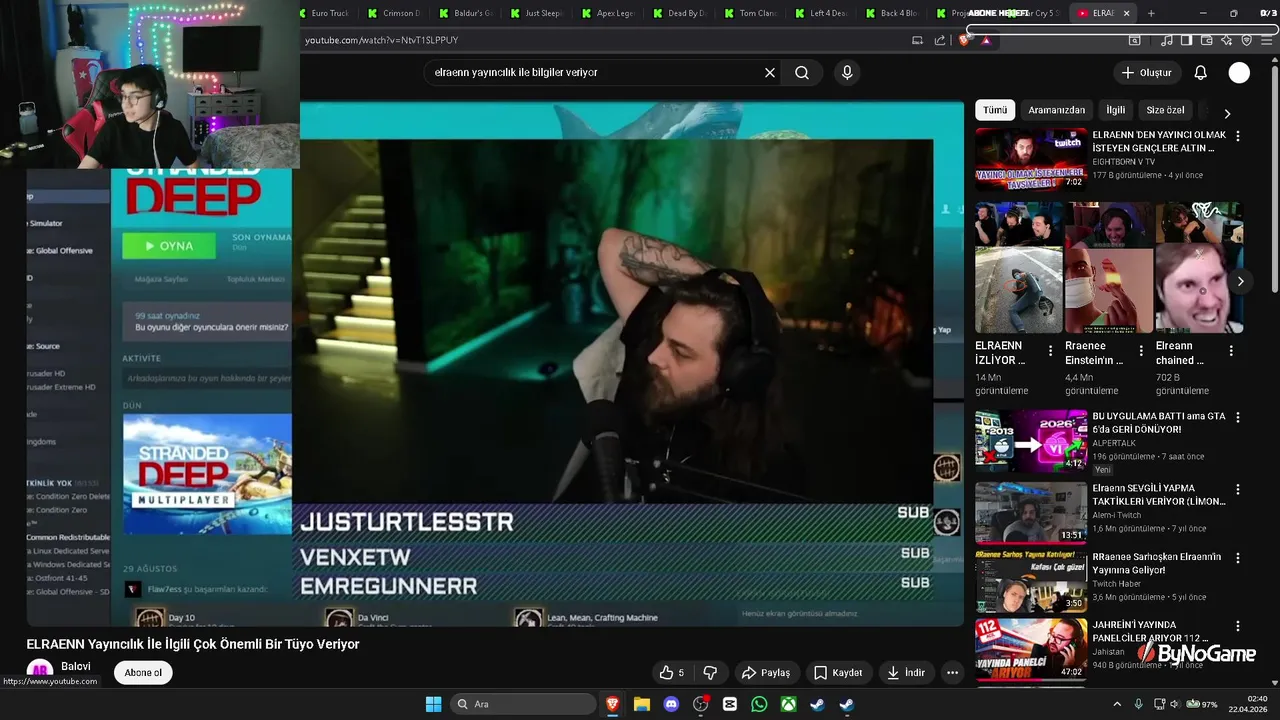Open the Balcvi channel avatar
Screen dimensions: 1280x720
point(40,671)
